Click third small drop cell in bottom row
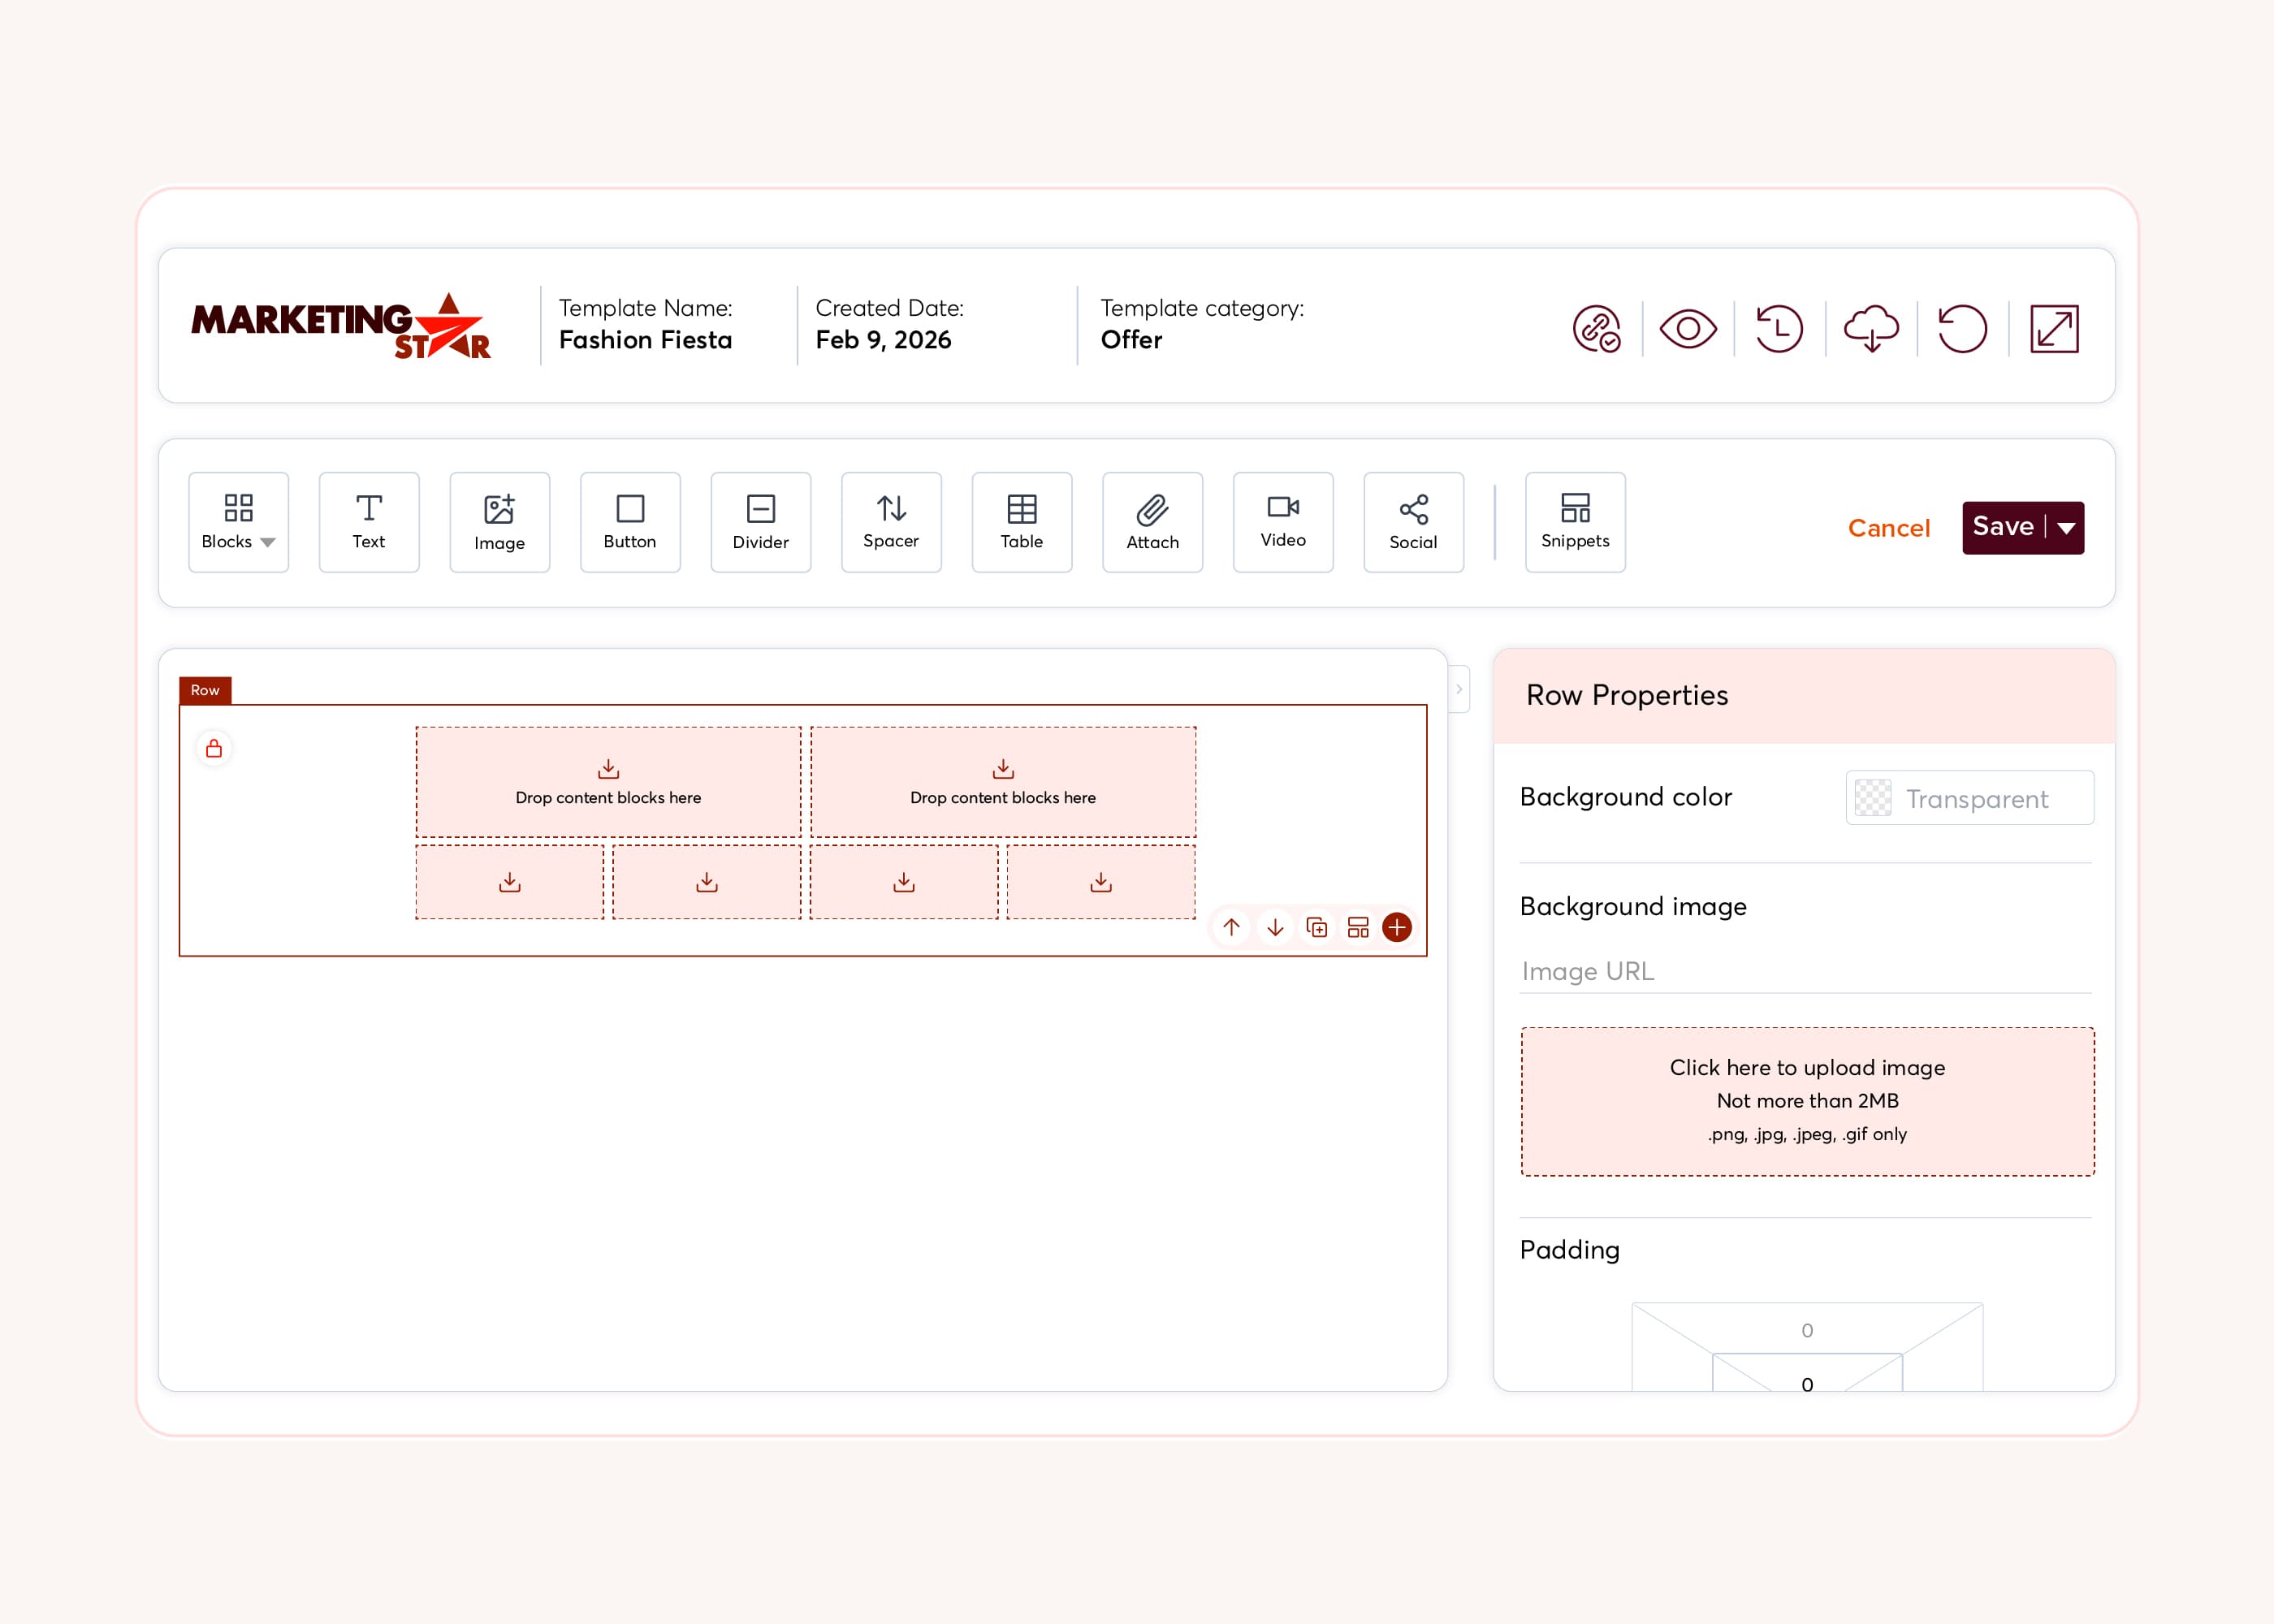The image size is (2274, 1624). coord(904,882)
